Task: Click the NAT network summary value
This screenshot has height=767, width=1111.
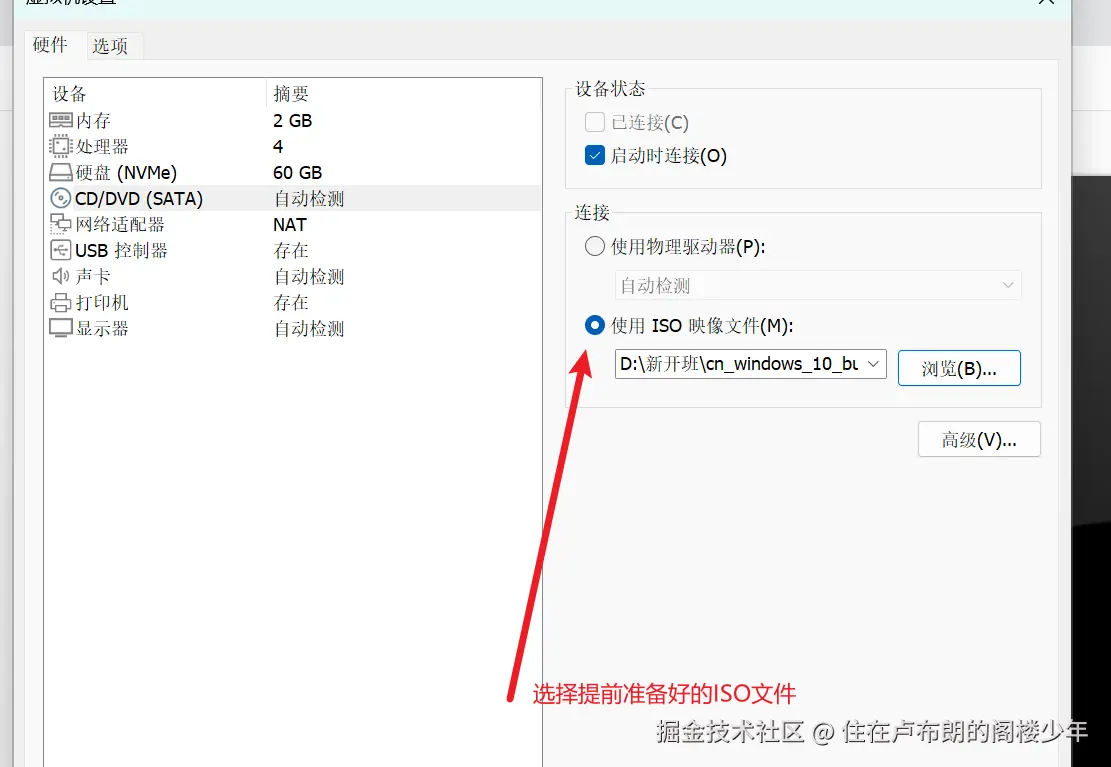Action: click(290, 225)
